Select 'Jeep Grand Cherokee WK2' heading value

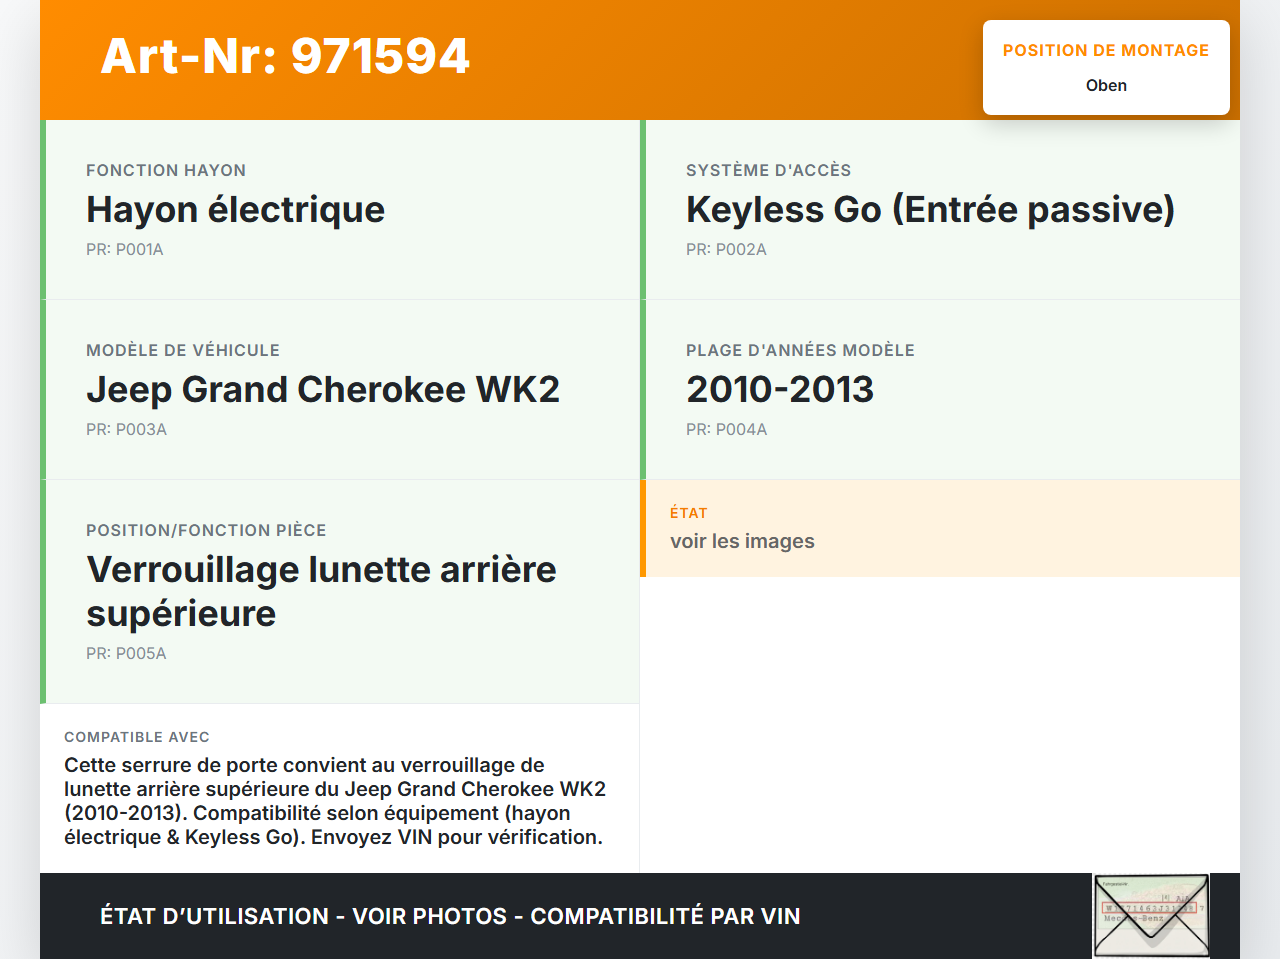click(323, 390)
